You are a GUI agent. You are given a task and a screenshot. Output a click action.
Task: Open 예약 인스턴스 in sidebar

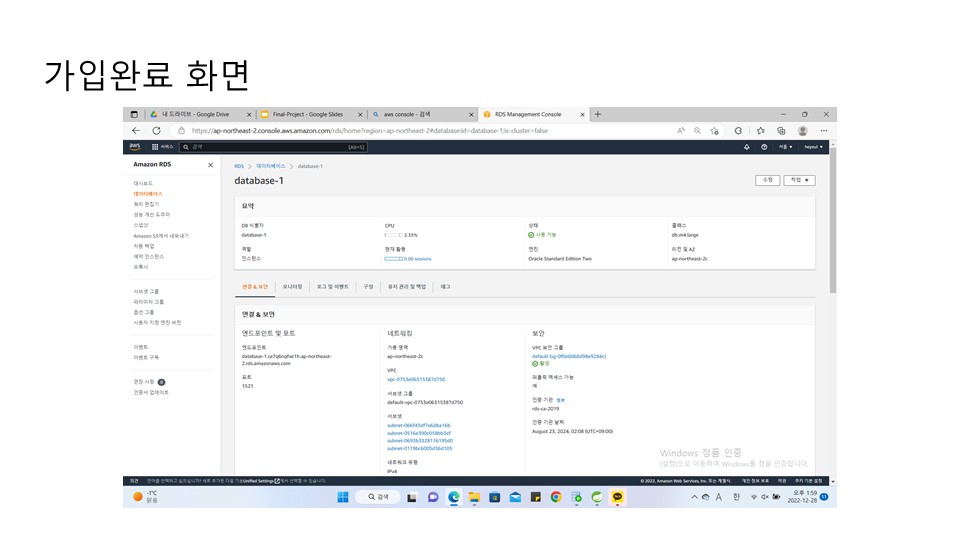coord(149,256)
